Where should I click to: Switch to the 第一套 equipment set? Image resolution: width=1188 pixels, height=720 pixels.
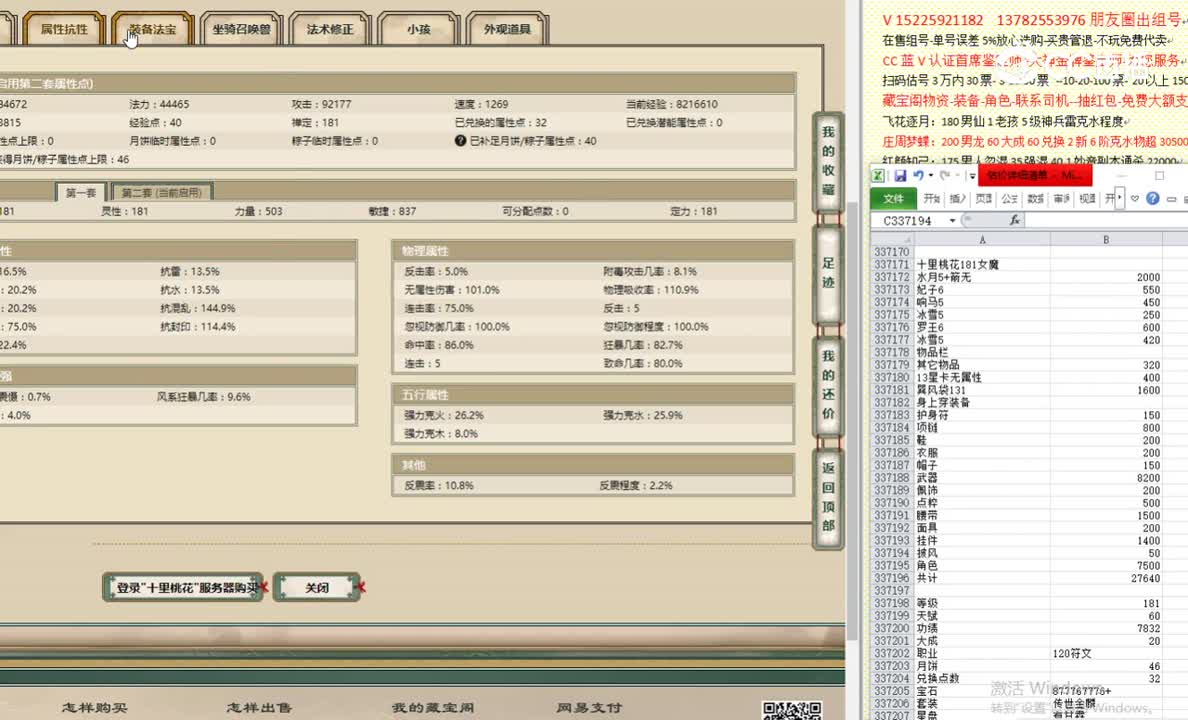[x=80, y=192]
